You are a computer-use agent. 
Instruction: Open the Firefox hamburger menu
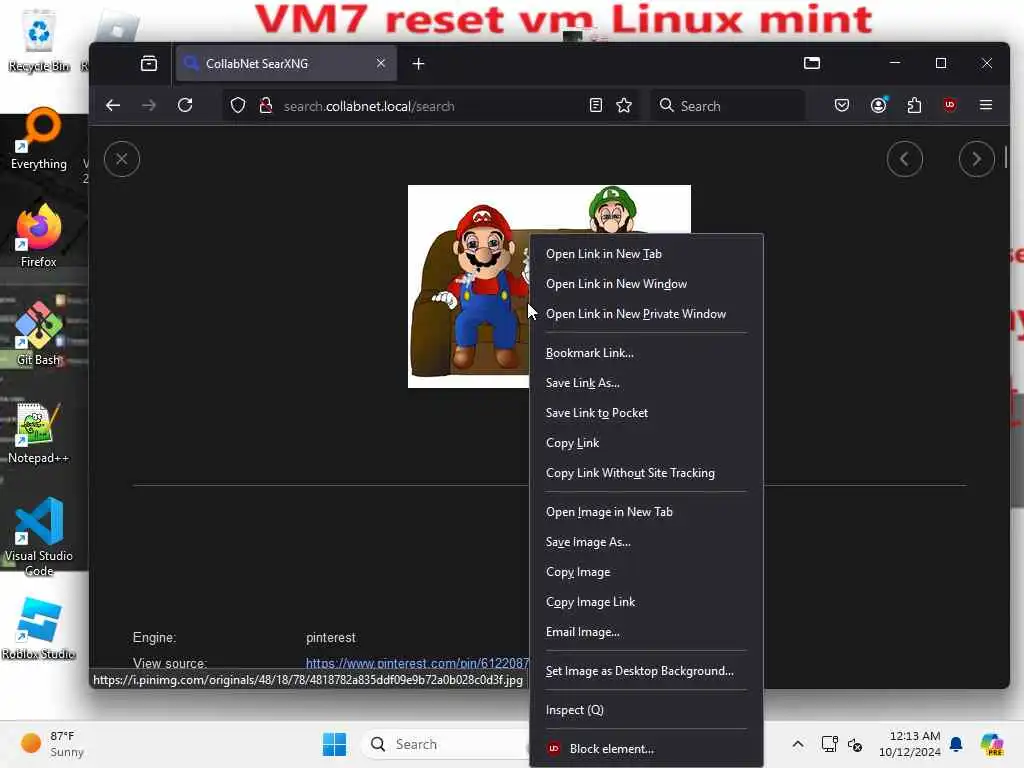[986, 105]
